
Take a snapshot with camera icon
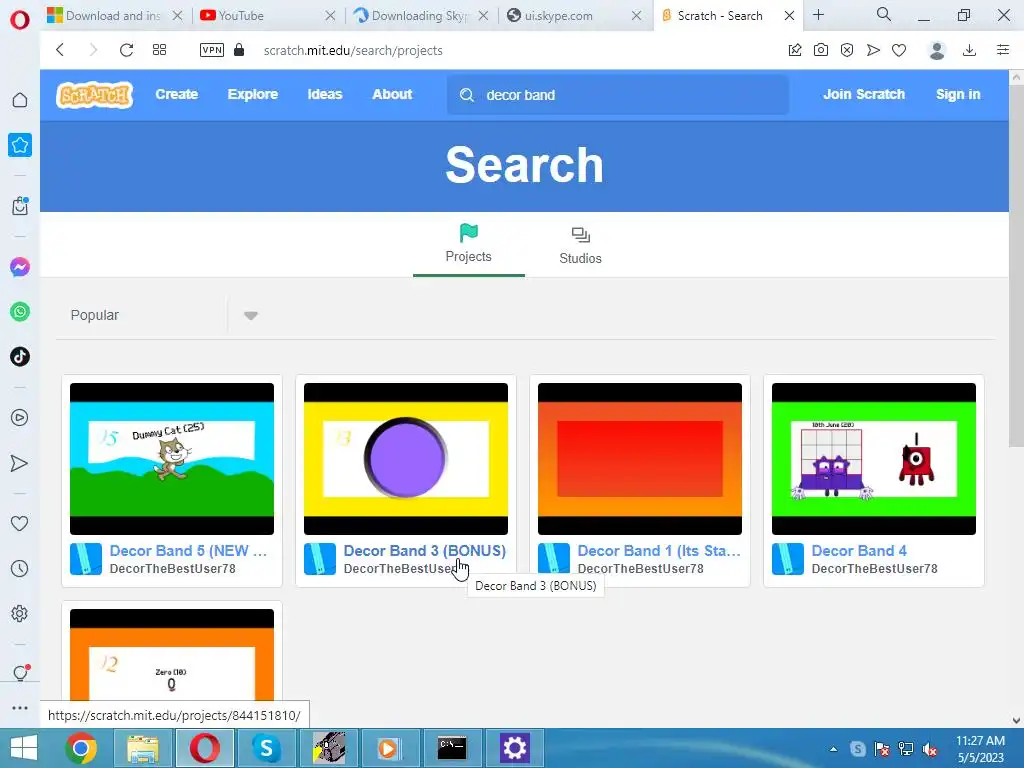[821, 50]
